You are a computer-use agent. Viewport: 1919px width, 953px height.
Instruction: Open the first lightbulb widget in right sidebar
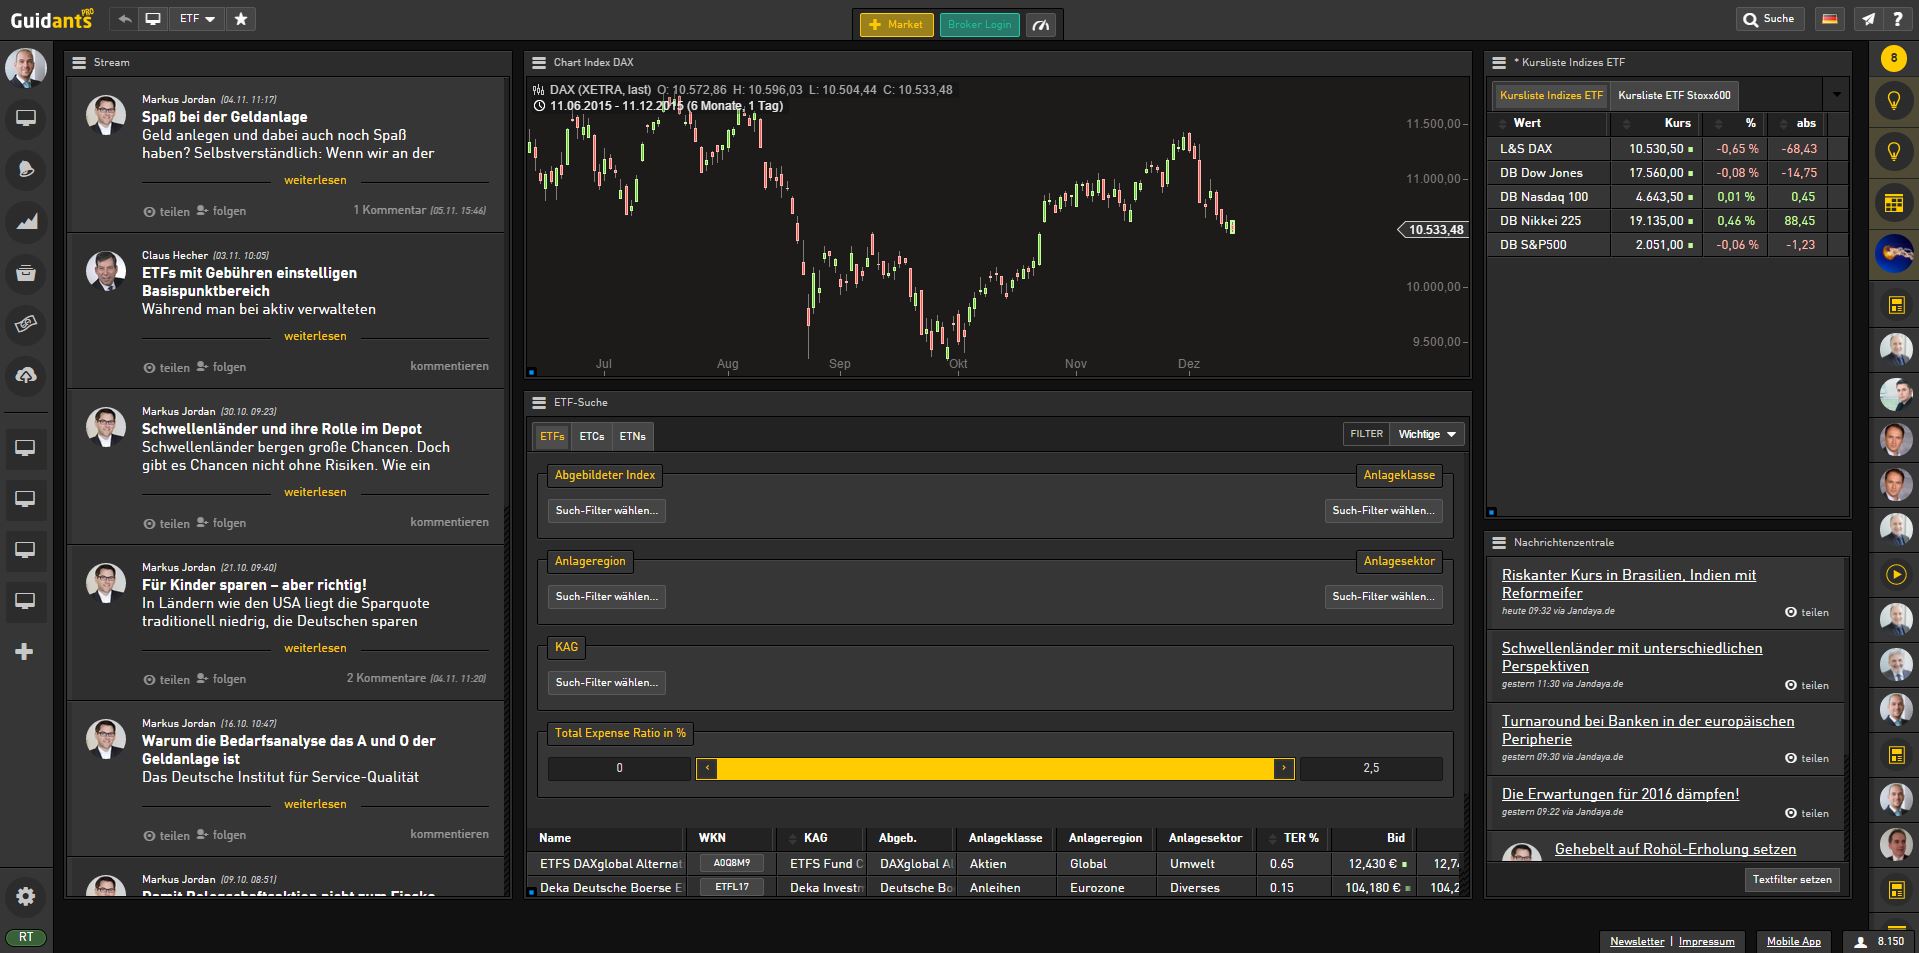(x=1893, y=101)
